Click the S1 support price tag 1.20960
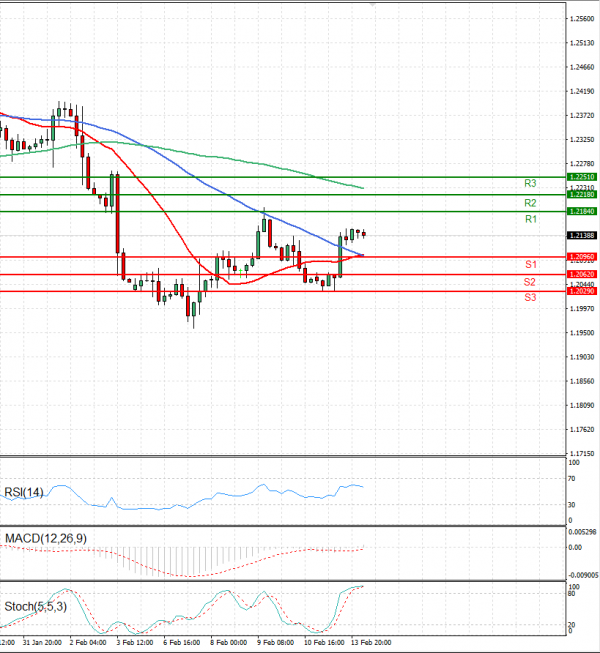 [583, 257]
